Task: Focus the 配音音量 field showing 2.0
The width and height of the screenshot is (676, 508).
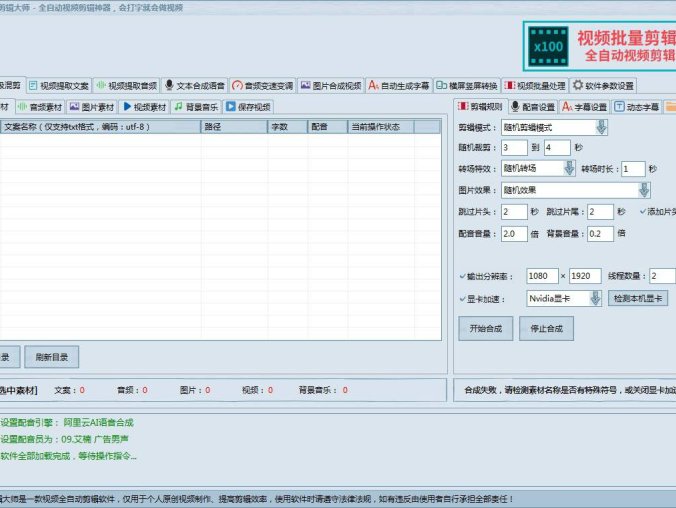Action: 514,234
